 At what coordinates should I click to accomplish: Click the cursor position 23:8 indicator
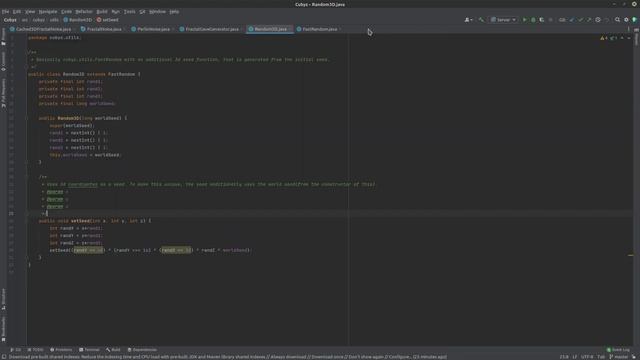[x=564, y=357]
